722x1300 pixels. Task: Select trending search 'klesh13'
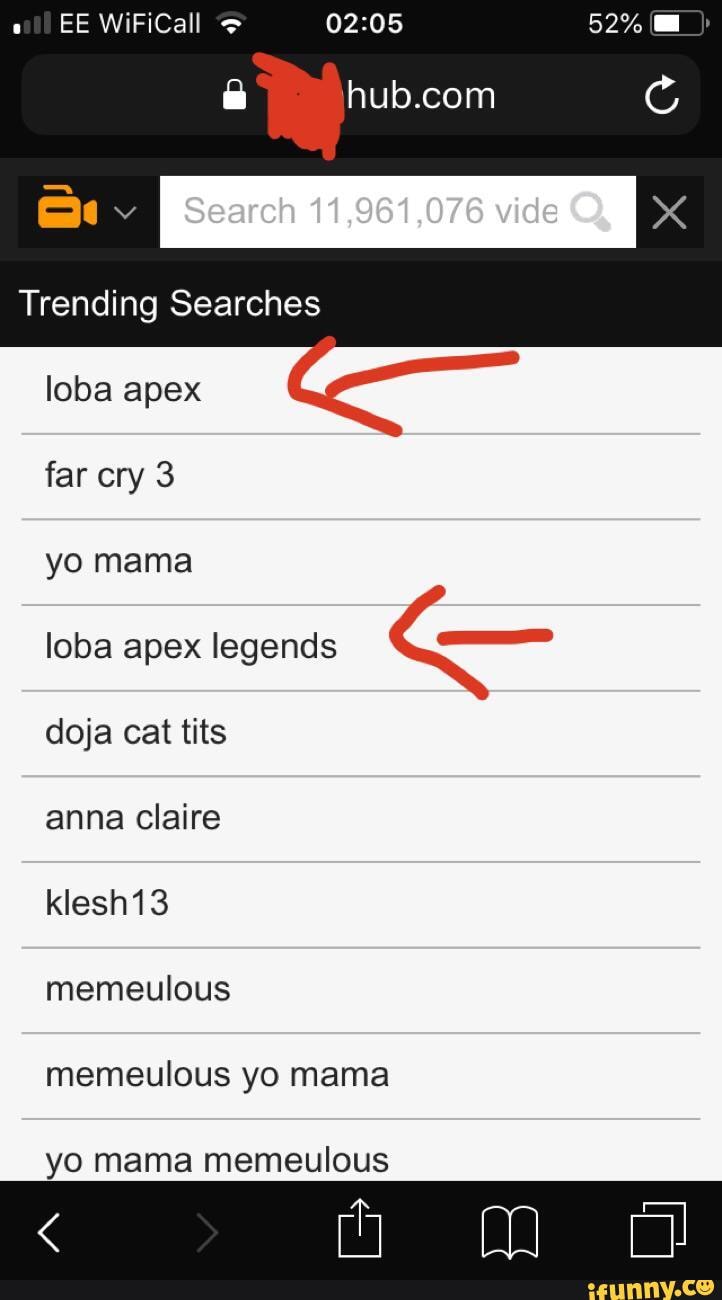(360, 905)
